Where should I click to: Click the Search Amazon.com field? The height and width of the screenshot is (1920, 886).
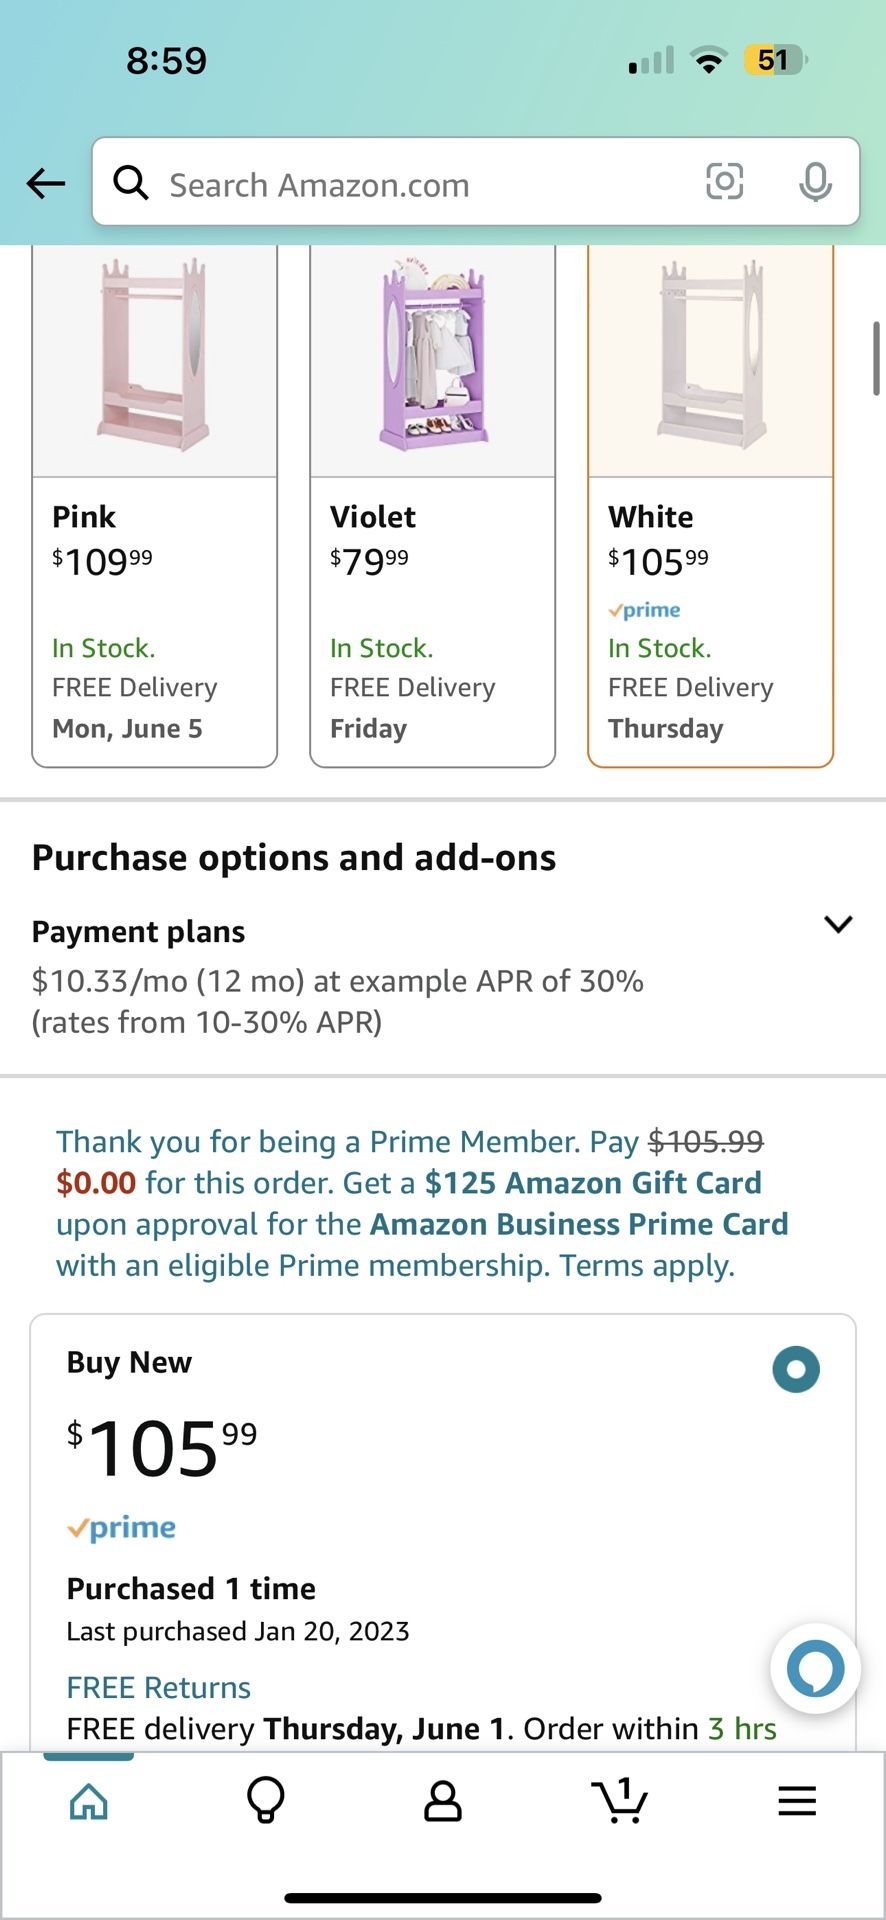(x=420, y=185)
